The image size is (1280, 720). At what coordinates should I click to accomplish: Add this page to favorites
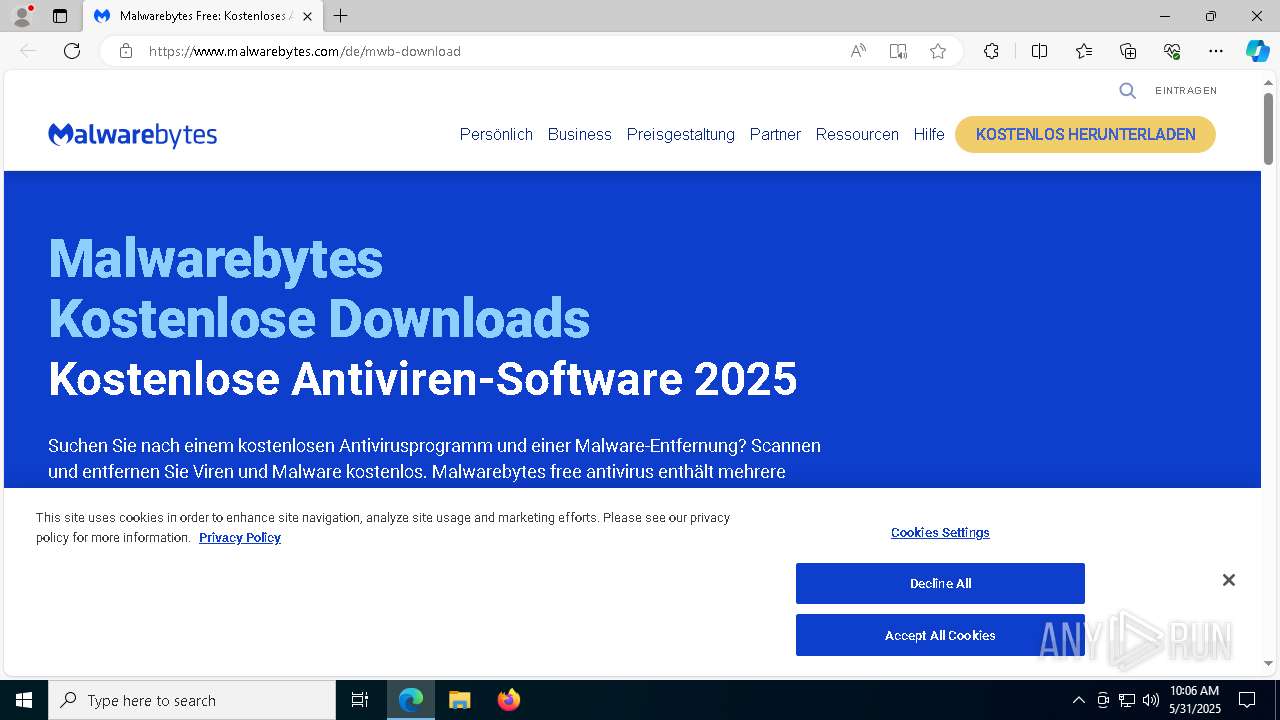[938, 51]
